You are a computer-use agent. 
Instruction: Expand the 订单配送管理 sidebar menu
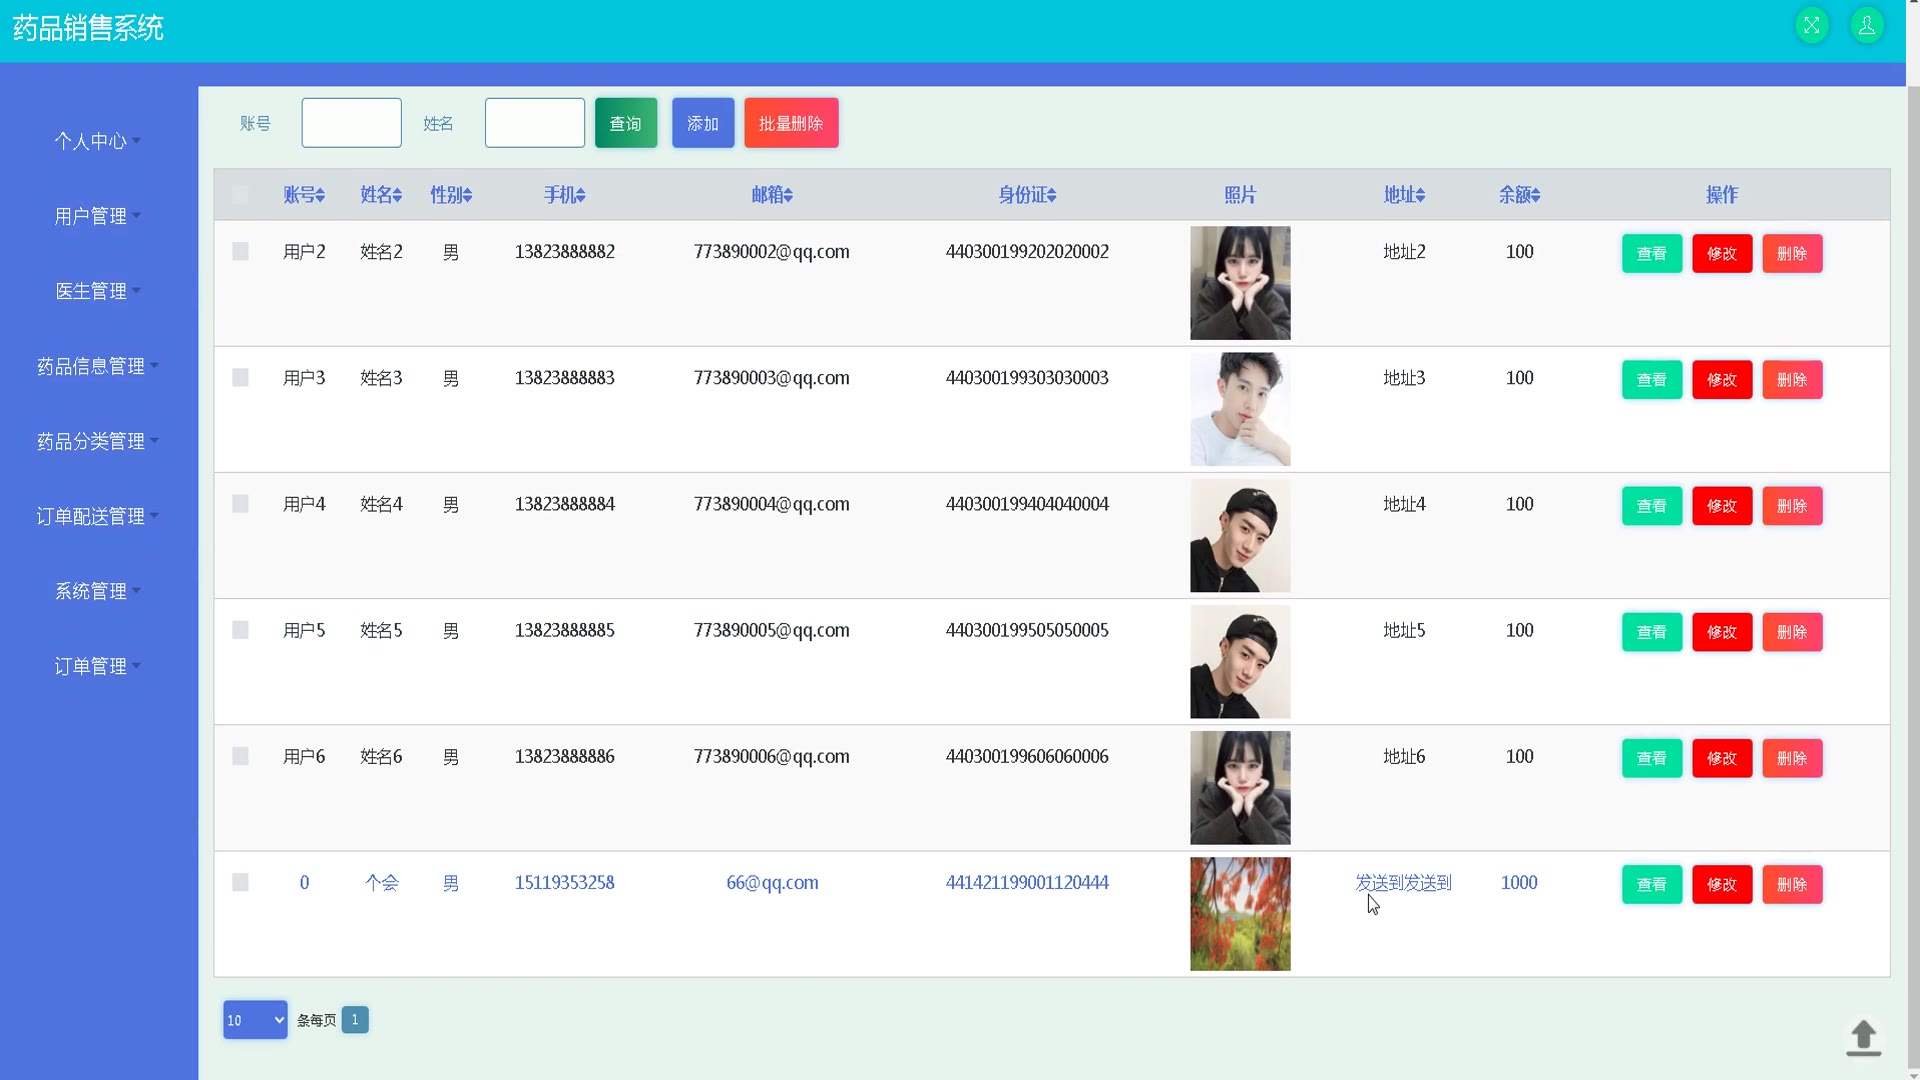pyautogui.click(x=97, y=516)
